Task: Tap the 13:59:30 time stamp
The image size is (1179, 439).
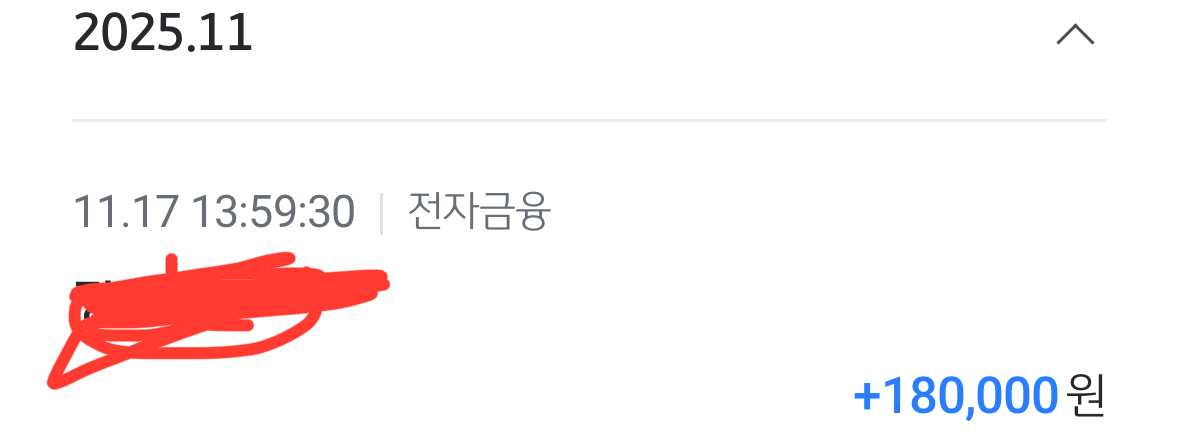Action: coord(273,213)
